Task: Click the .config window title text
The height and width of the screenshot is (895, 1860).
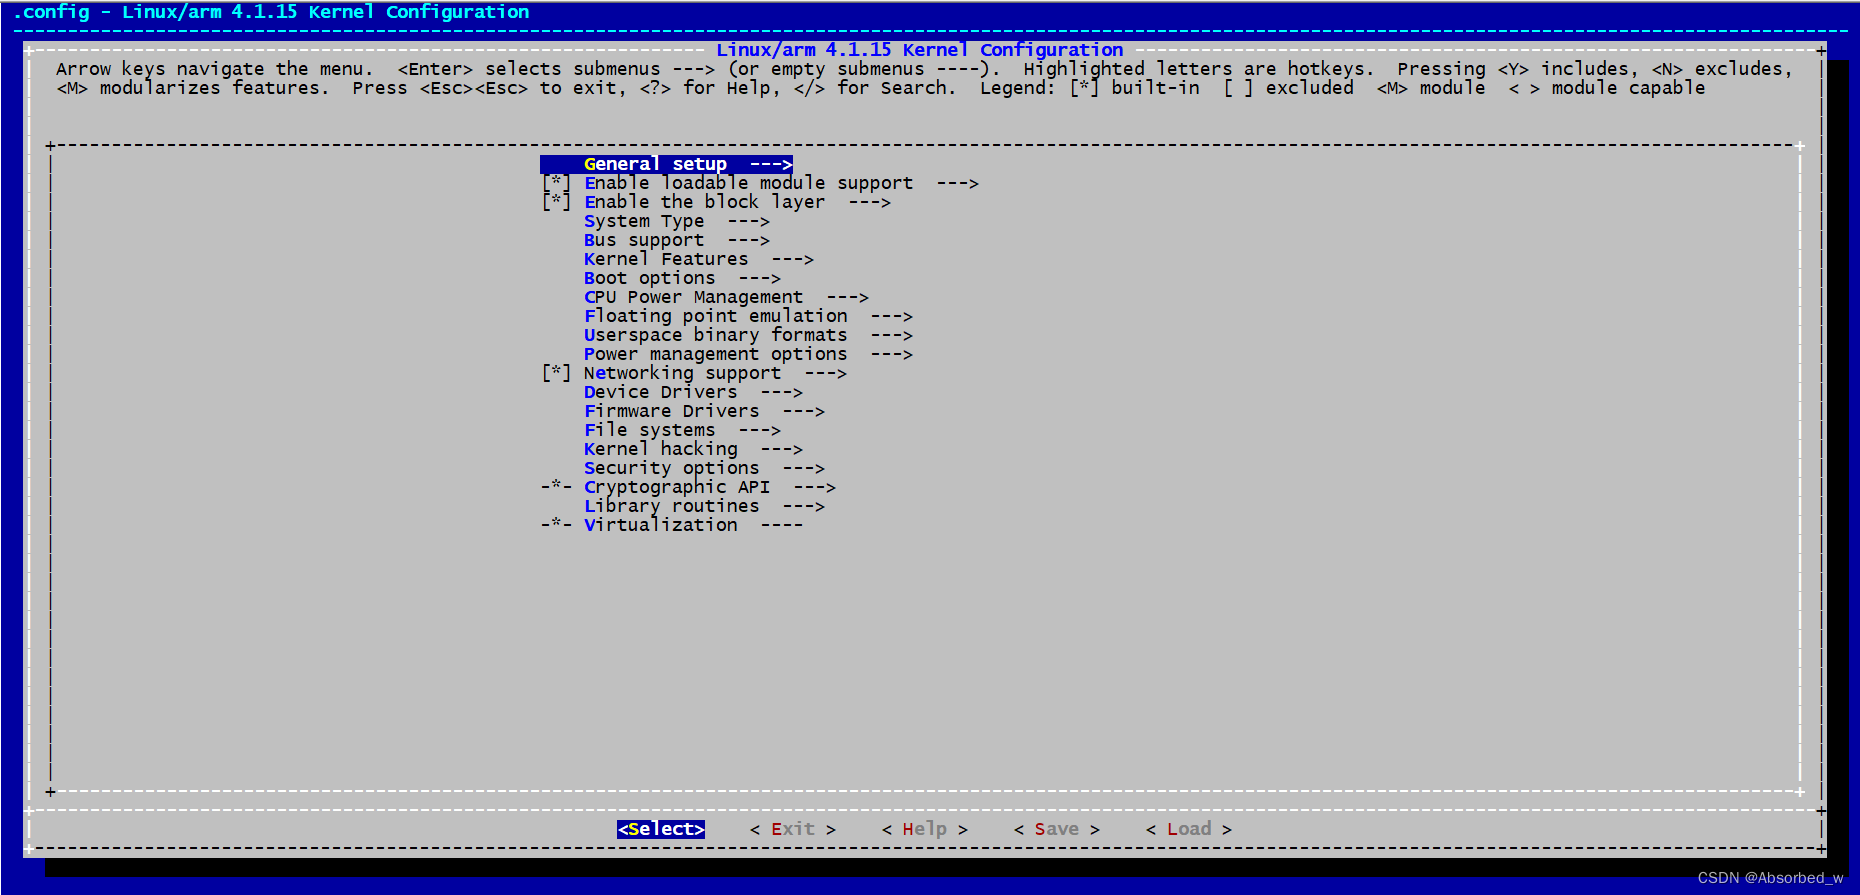Action: [x=271, y=12]
